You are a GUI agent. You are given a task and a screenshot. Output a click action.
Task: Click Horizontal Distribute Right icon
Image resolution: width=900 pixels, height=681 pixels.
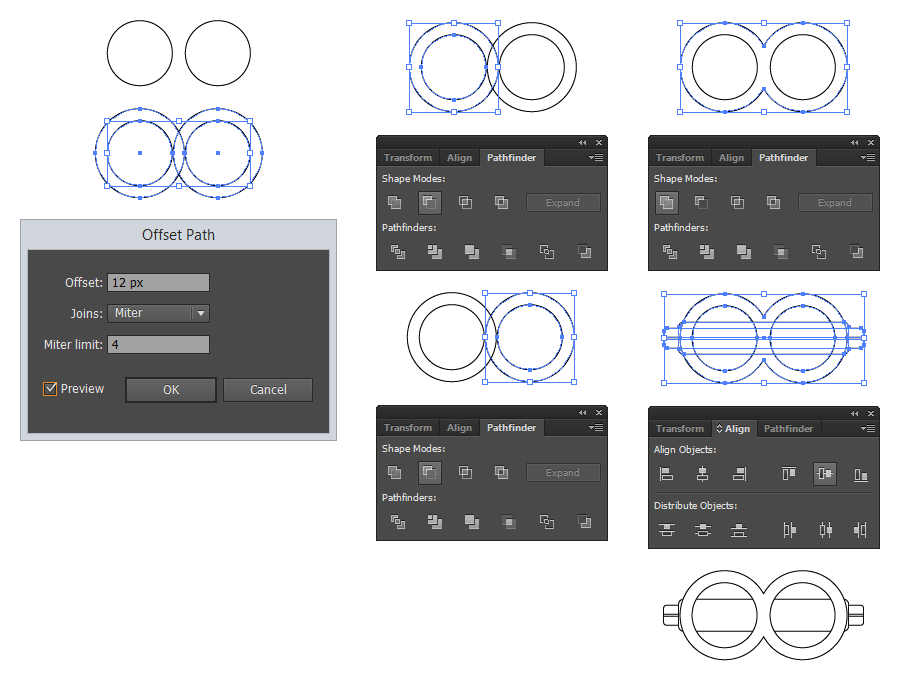pos(860,529)
